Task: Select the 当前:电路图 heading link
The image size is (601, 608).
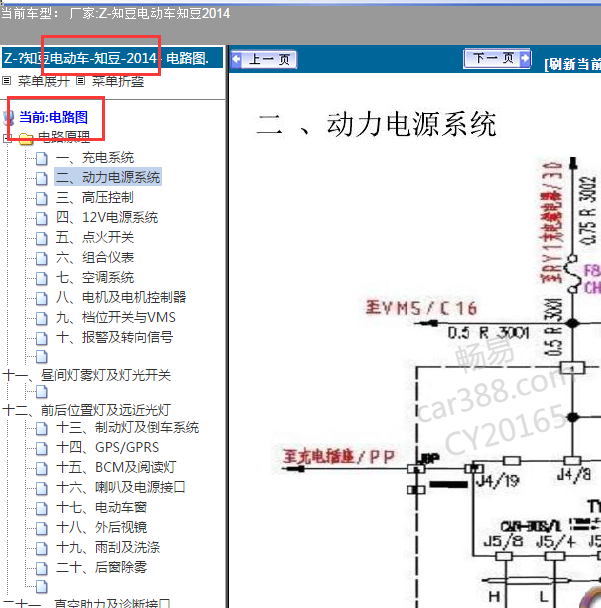Action: point(54,117)
